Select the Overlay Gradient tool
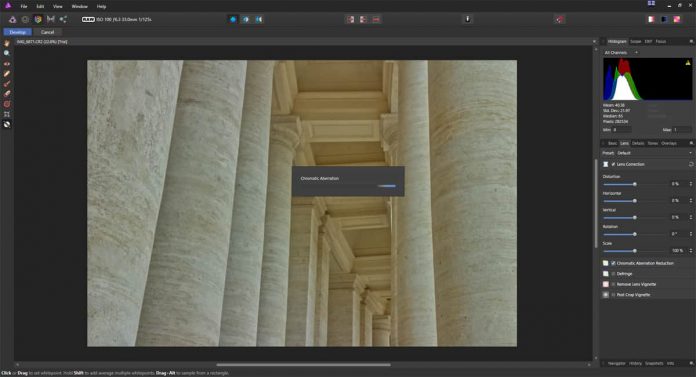The width and height of the screenshot is (696, 377). pos(7,104)
